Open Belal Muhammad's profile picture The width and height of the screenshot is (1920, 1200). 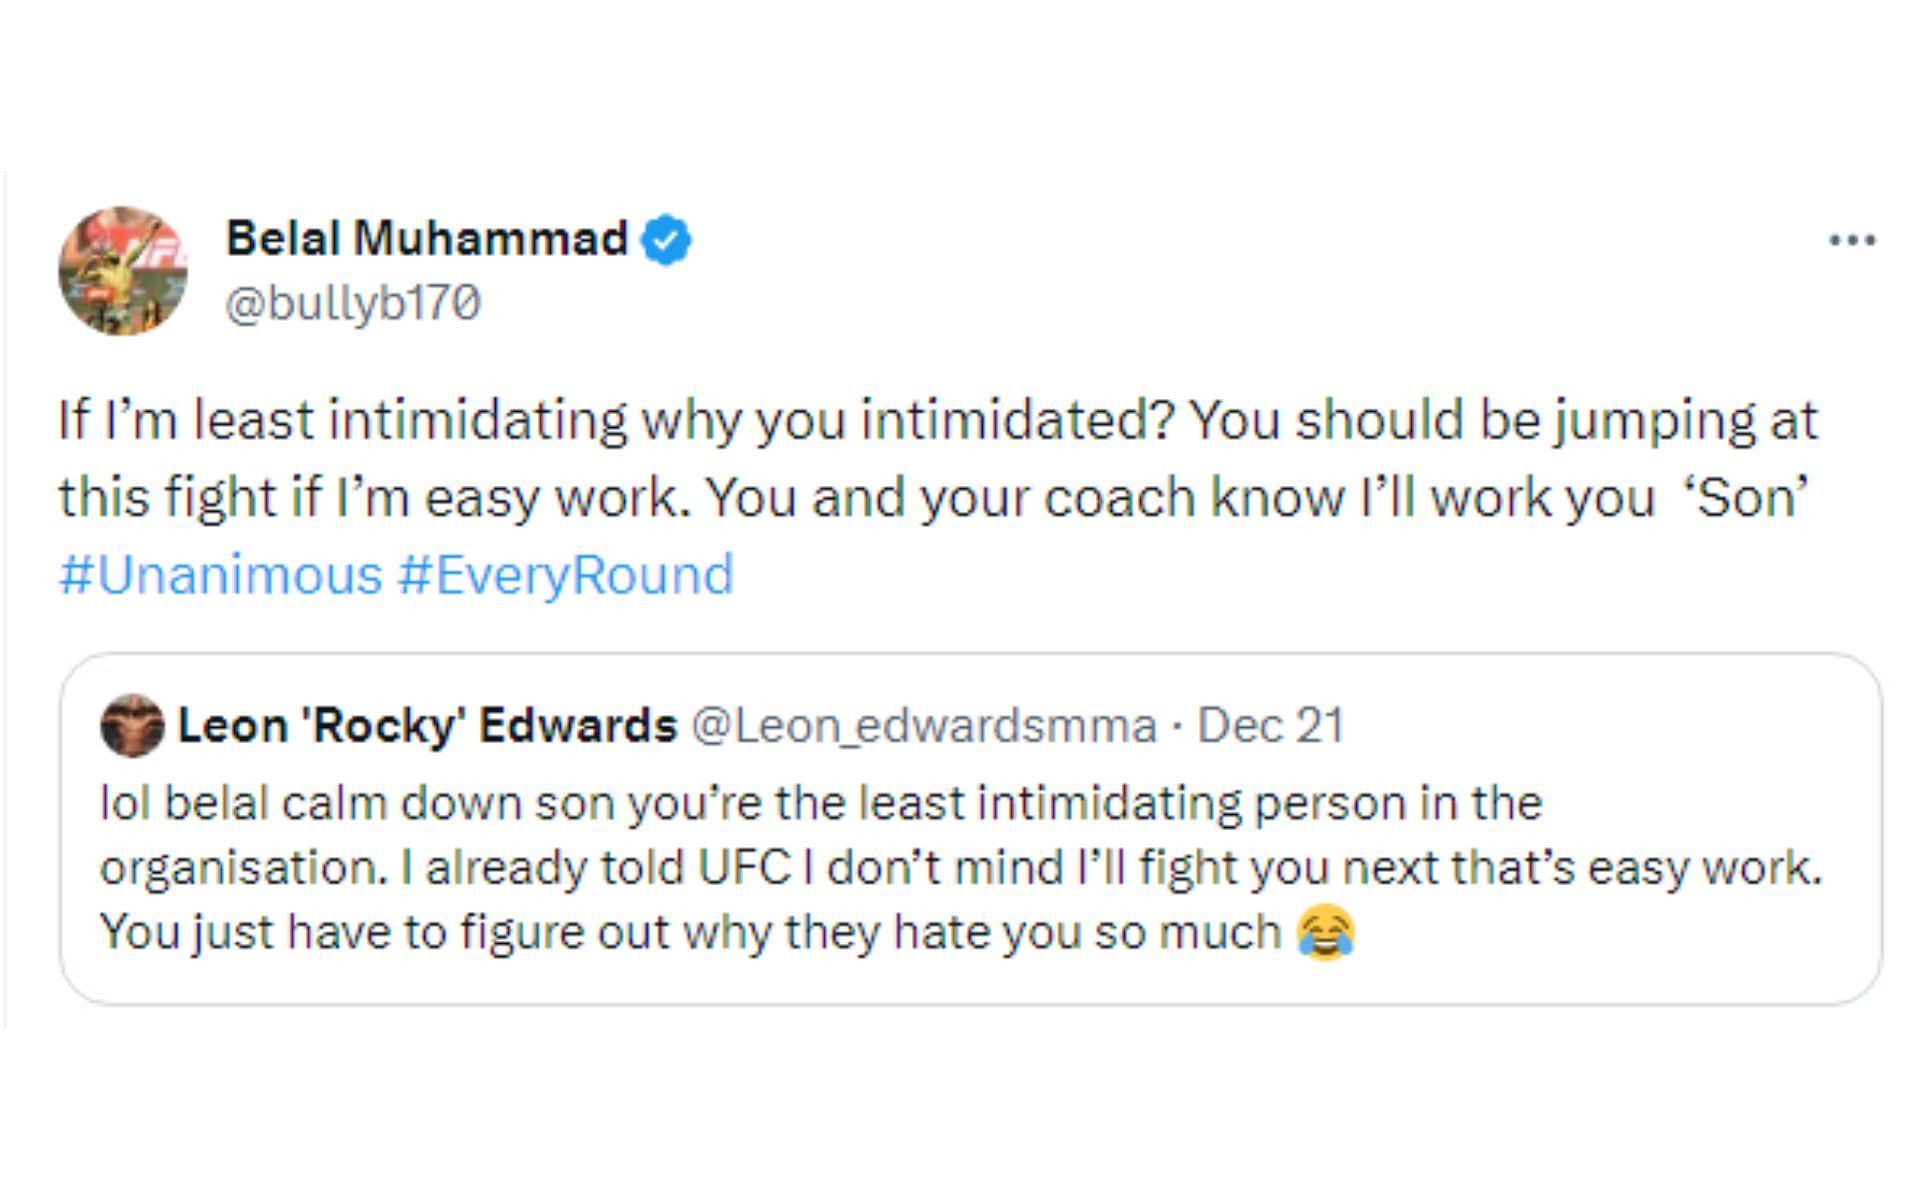pyautogui.click(x=123, y=271)
